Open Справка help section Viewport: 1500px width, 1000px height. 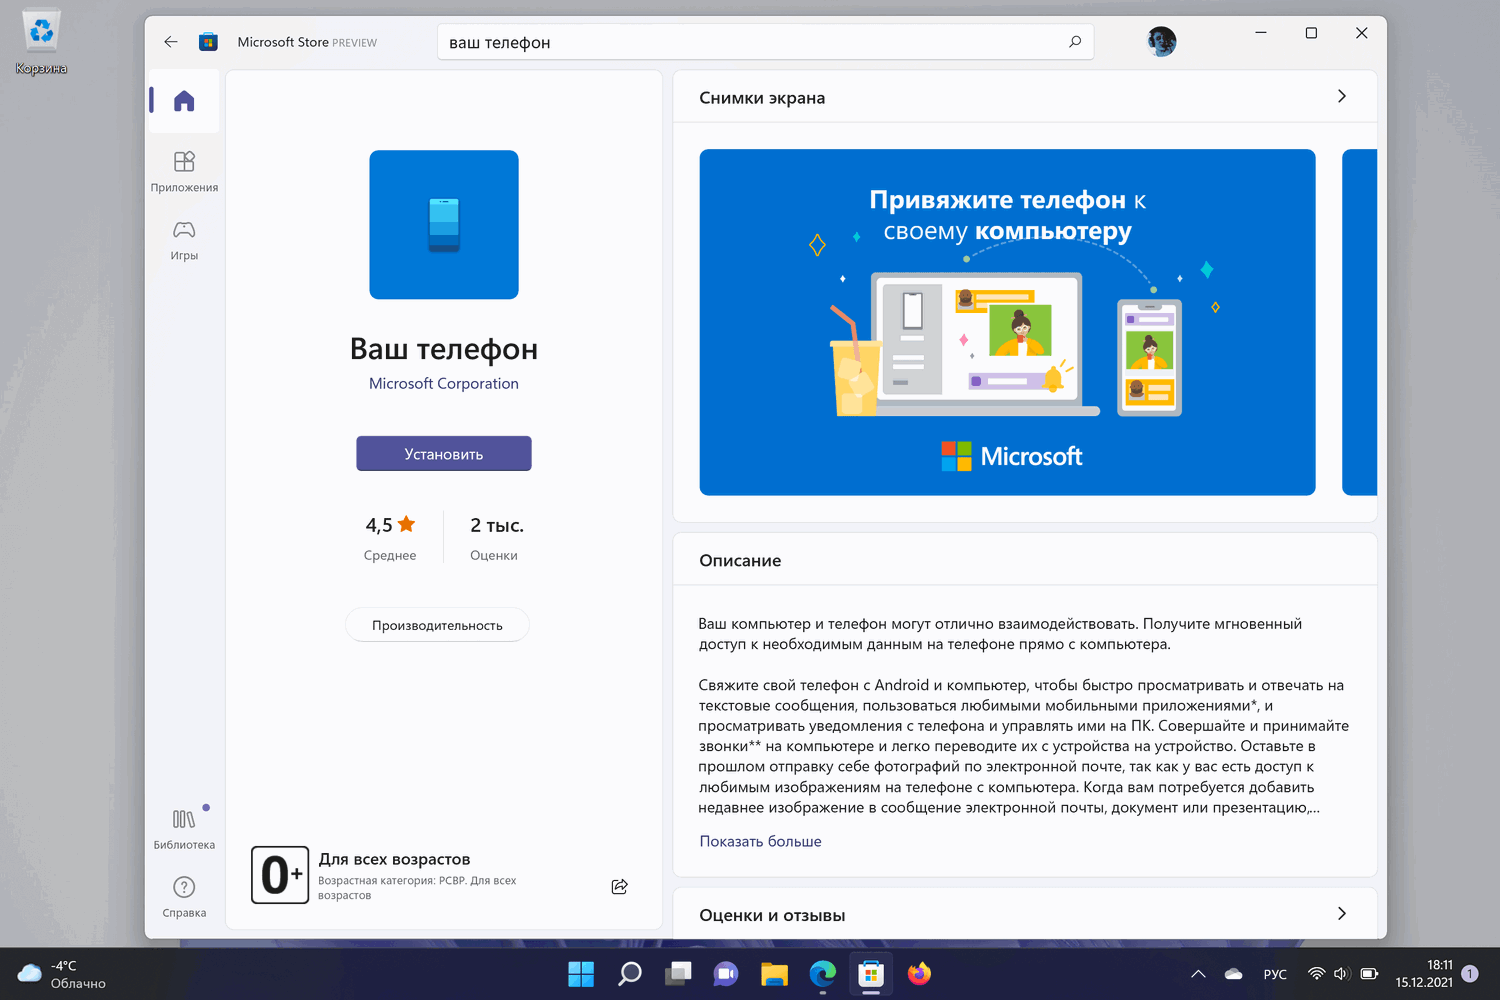[x=184, y=897]
